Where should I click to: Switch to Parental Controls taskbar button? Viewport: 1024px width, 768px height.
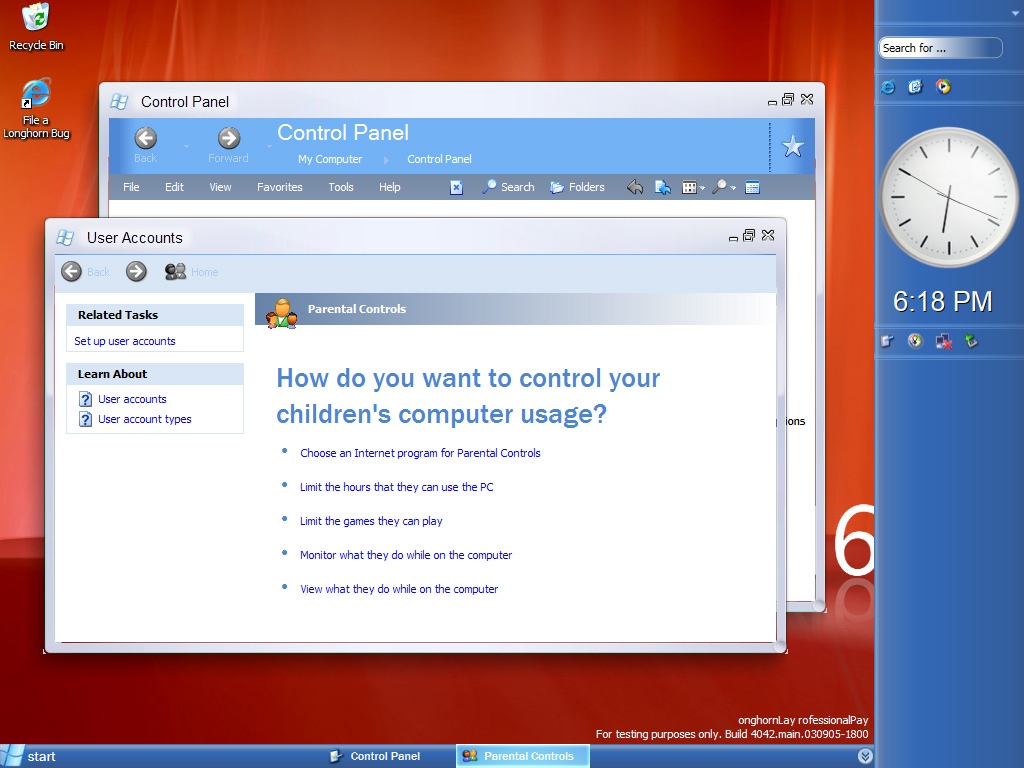click(522, 756)
